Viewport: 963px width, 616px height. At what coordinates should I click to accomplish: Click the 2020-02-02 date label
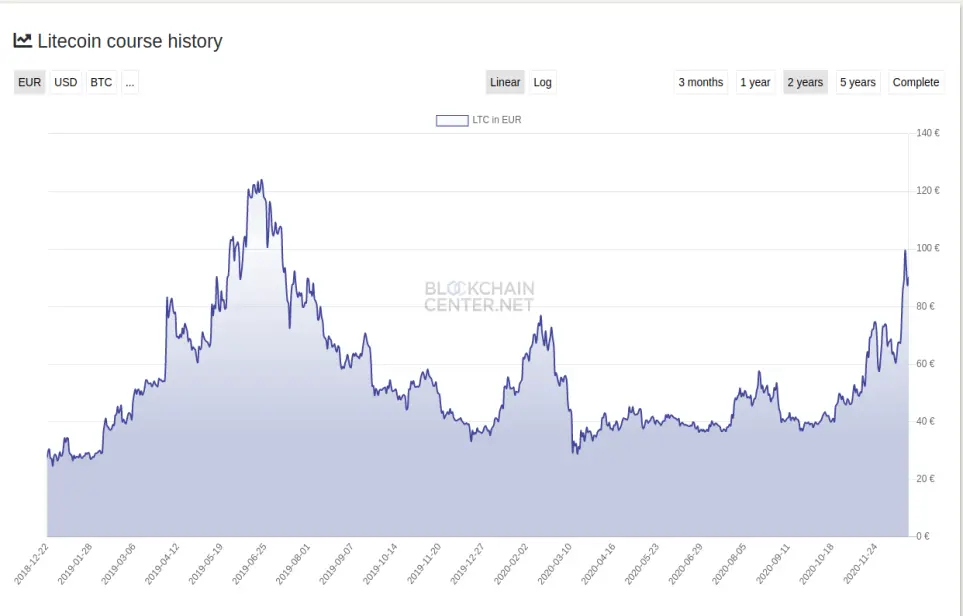pyautogui.click(x=511, y=564)
